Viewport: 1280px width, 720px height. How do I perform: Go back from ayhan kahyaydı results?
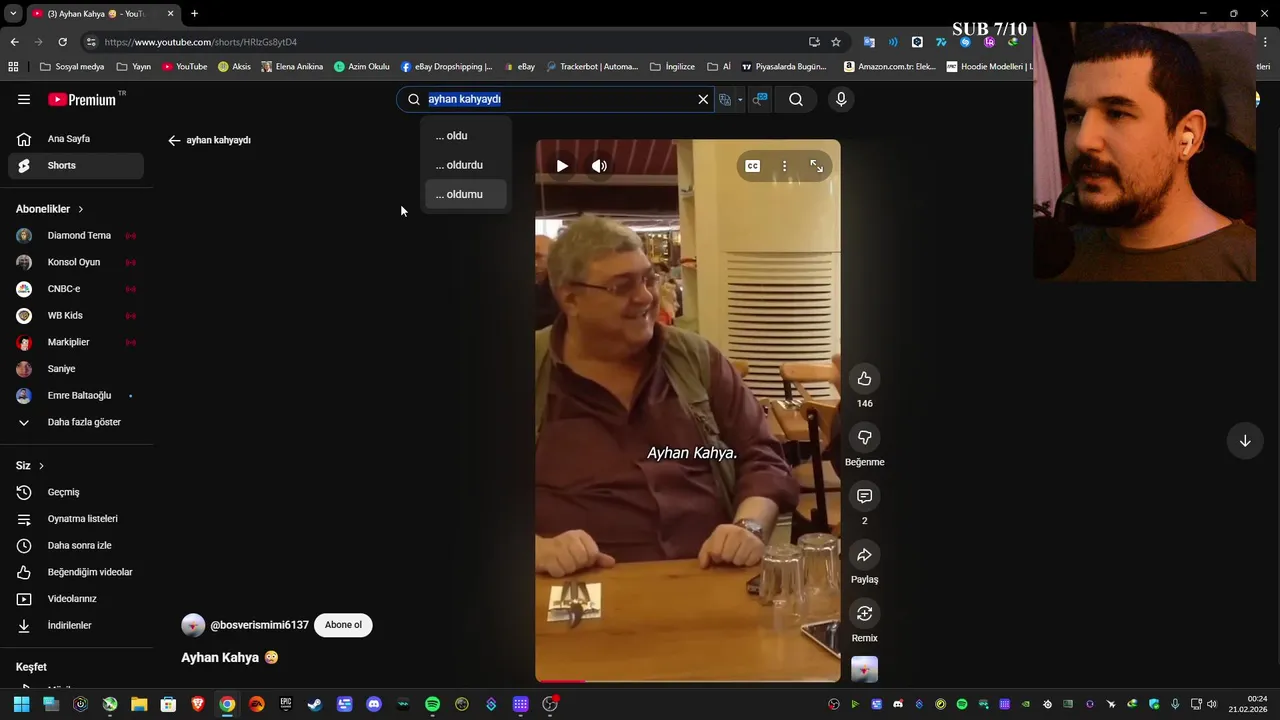point(174,140)
